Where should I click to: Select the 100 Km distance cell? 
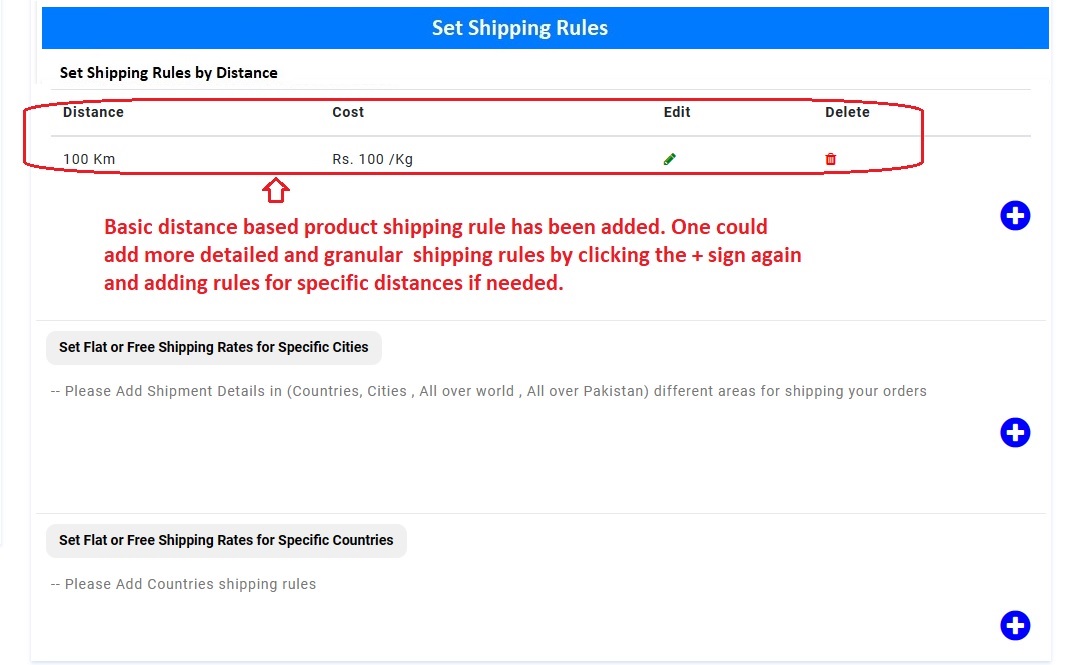pos(89,159)
